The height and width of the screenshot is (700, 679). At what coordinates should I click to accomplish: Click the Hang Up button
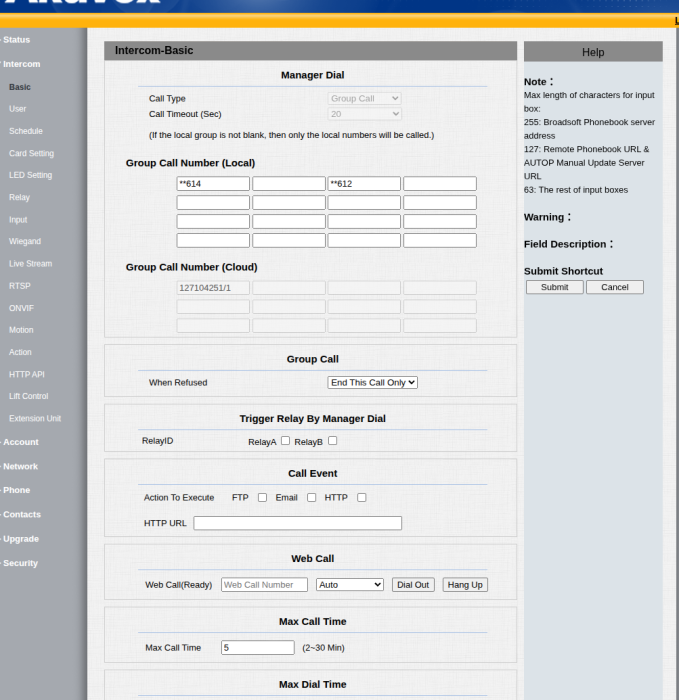[x=465, y=585]
